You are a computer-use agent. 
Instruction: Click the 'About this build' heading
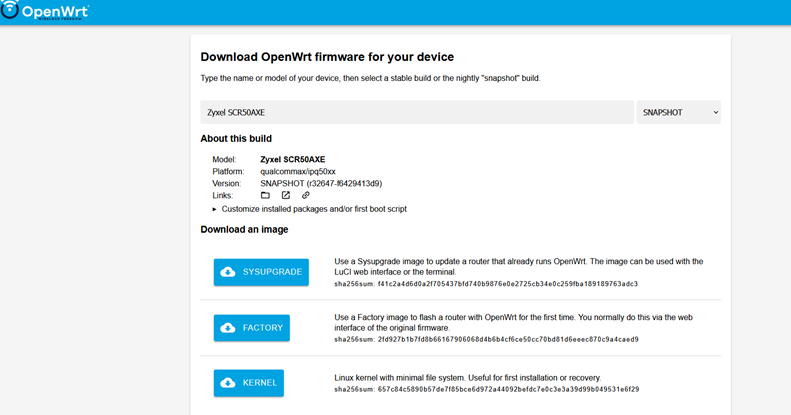[236, 139]
